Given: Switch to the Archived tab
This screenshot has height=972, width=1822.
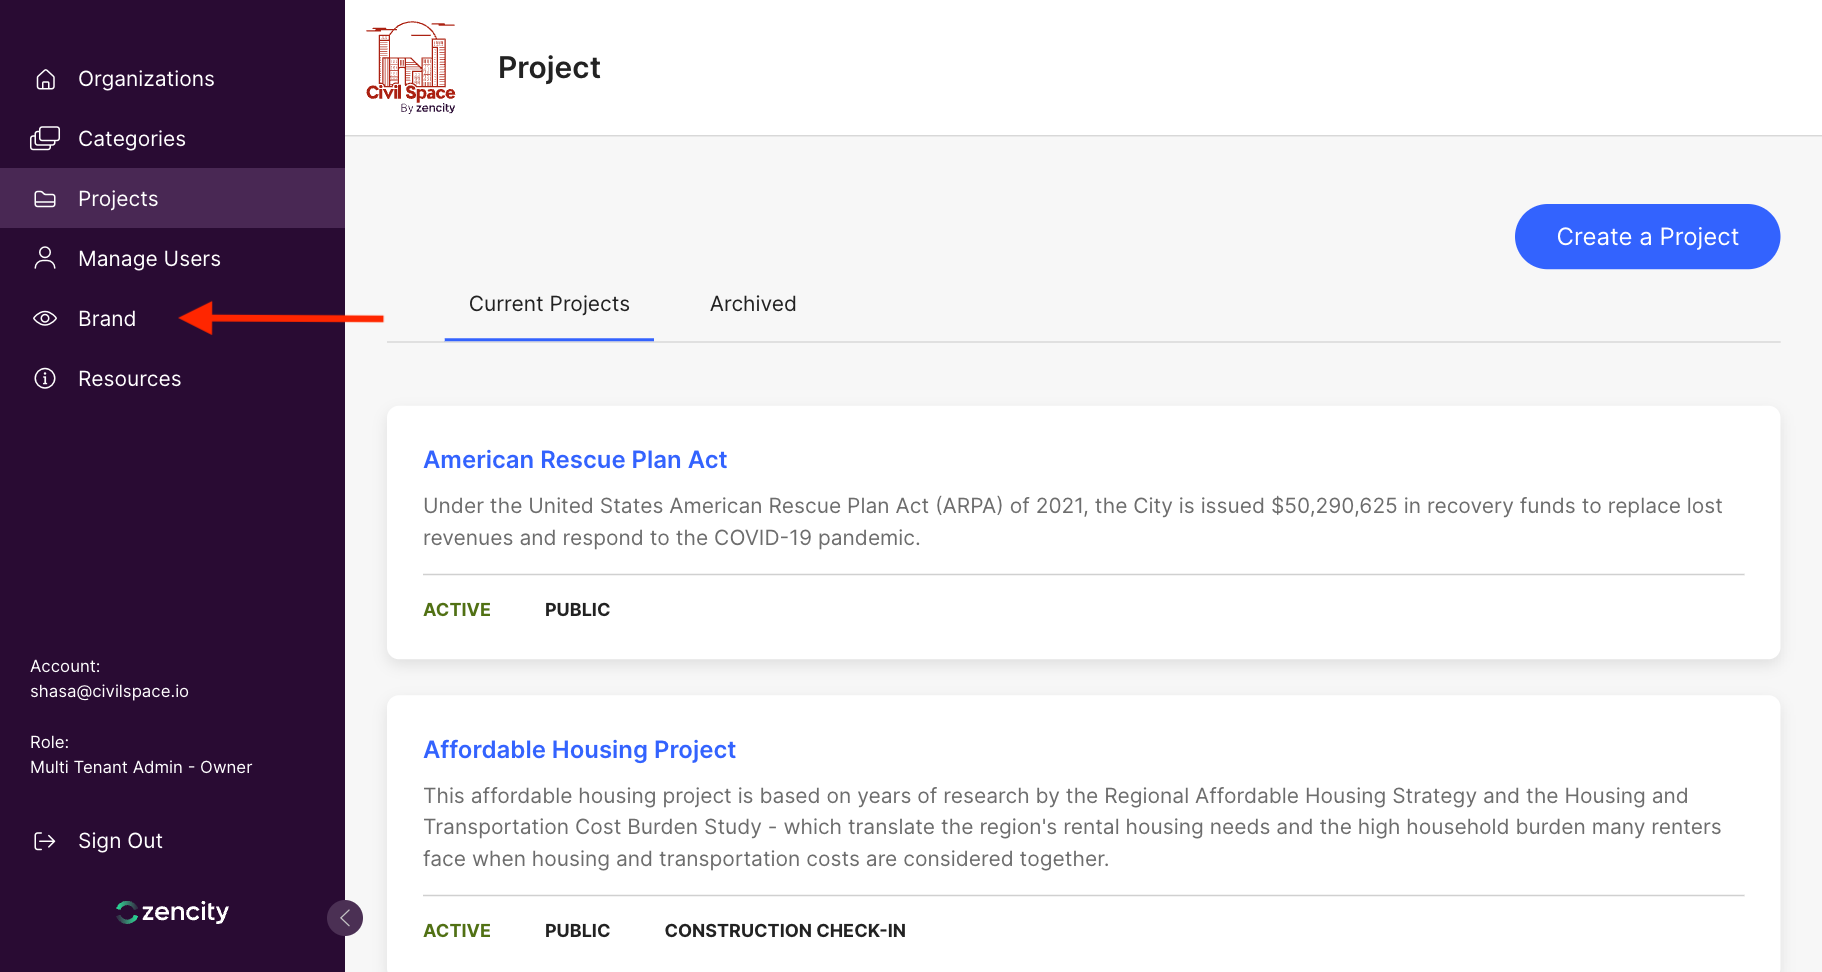Looking at the screenshot, I should click(x=752, y=304).
